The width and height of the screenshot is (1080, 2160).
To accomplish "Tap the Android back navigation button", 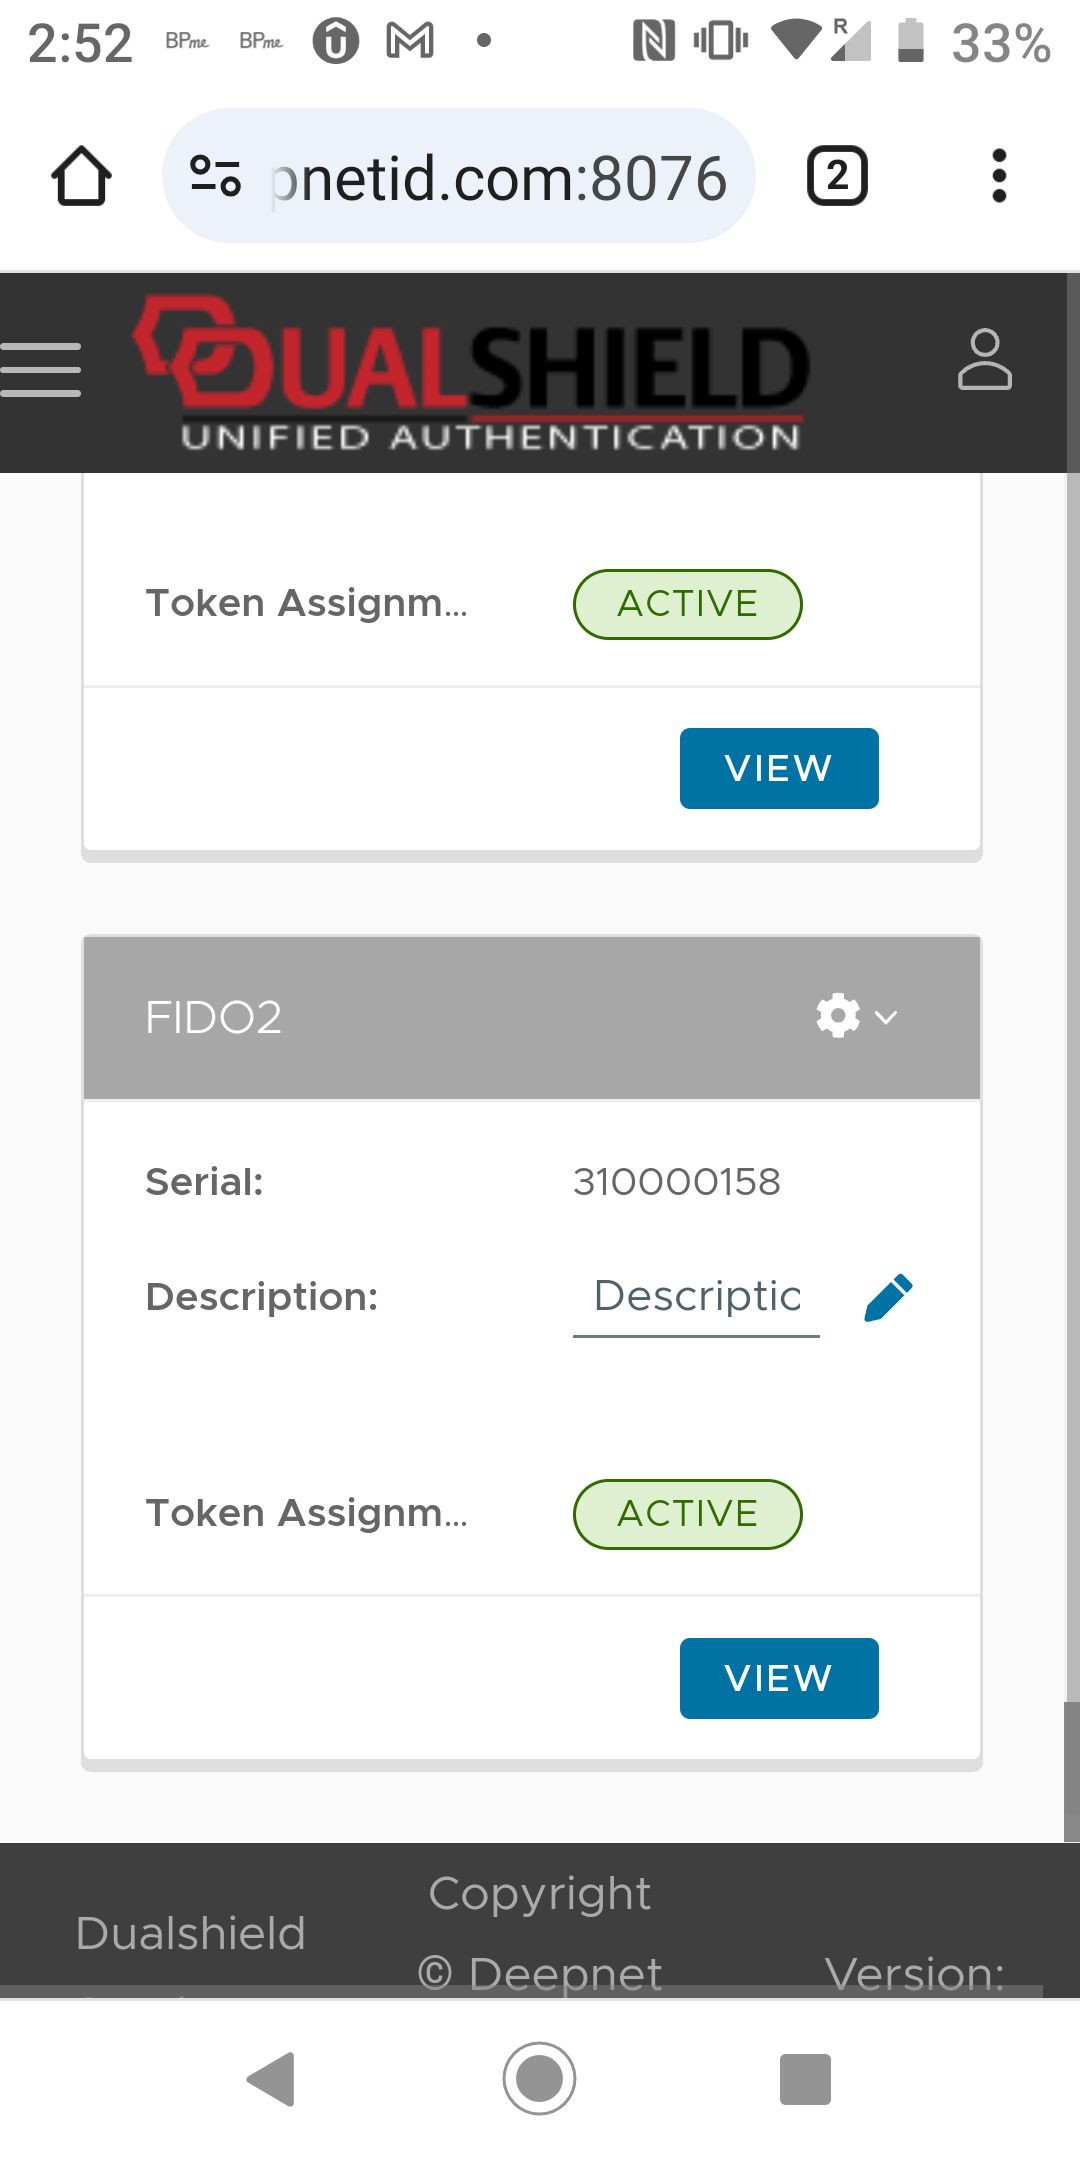I will (x=271, y=2080).
